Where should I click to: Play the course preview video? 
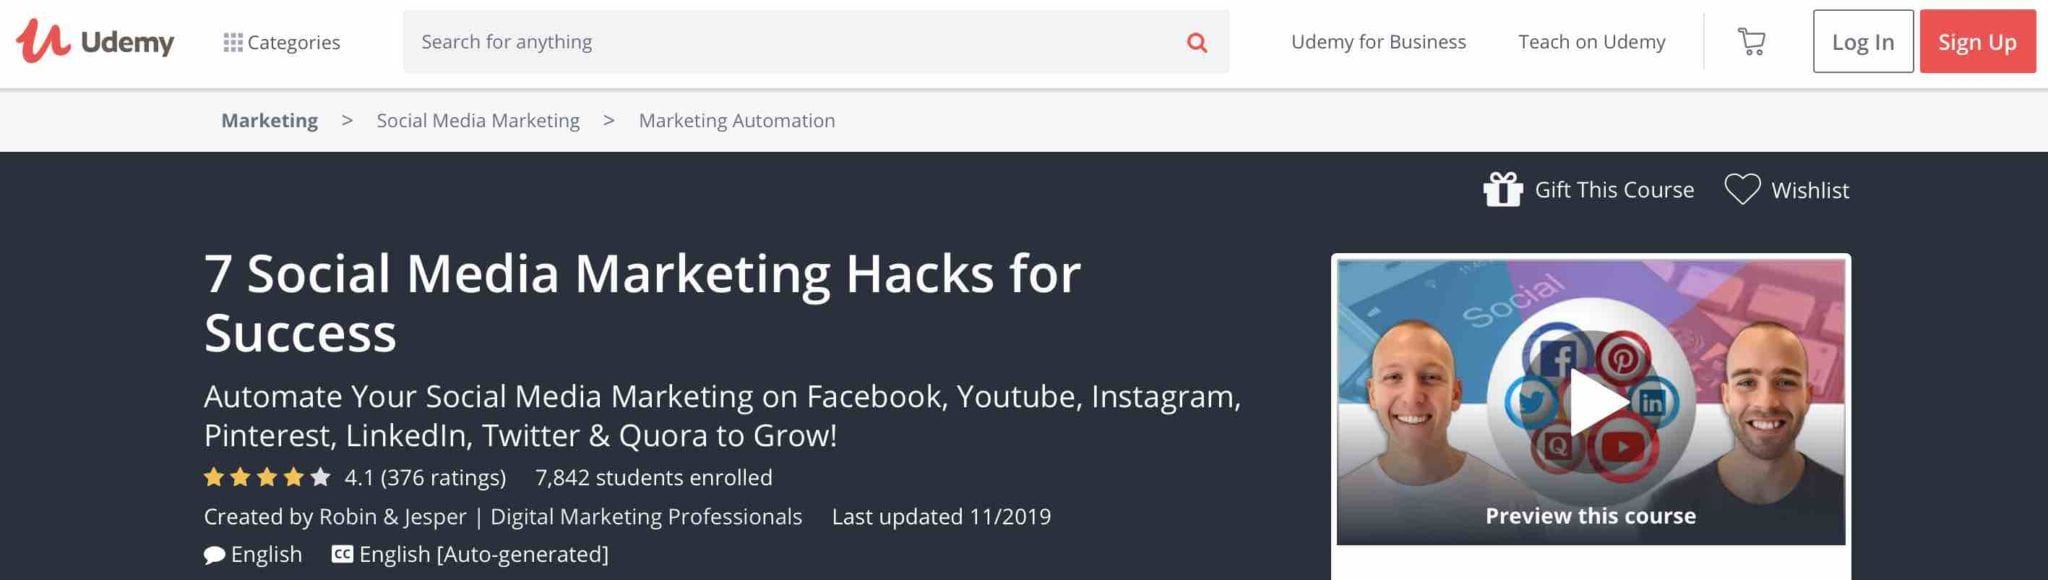coord(1591,401)
